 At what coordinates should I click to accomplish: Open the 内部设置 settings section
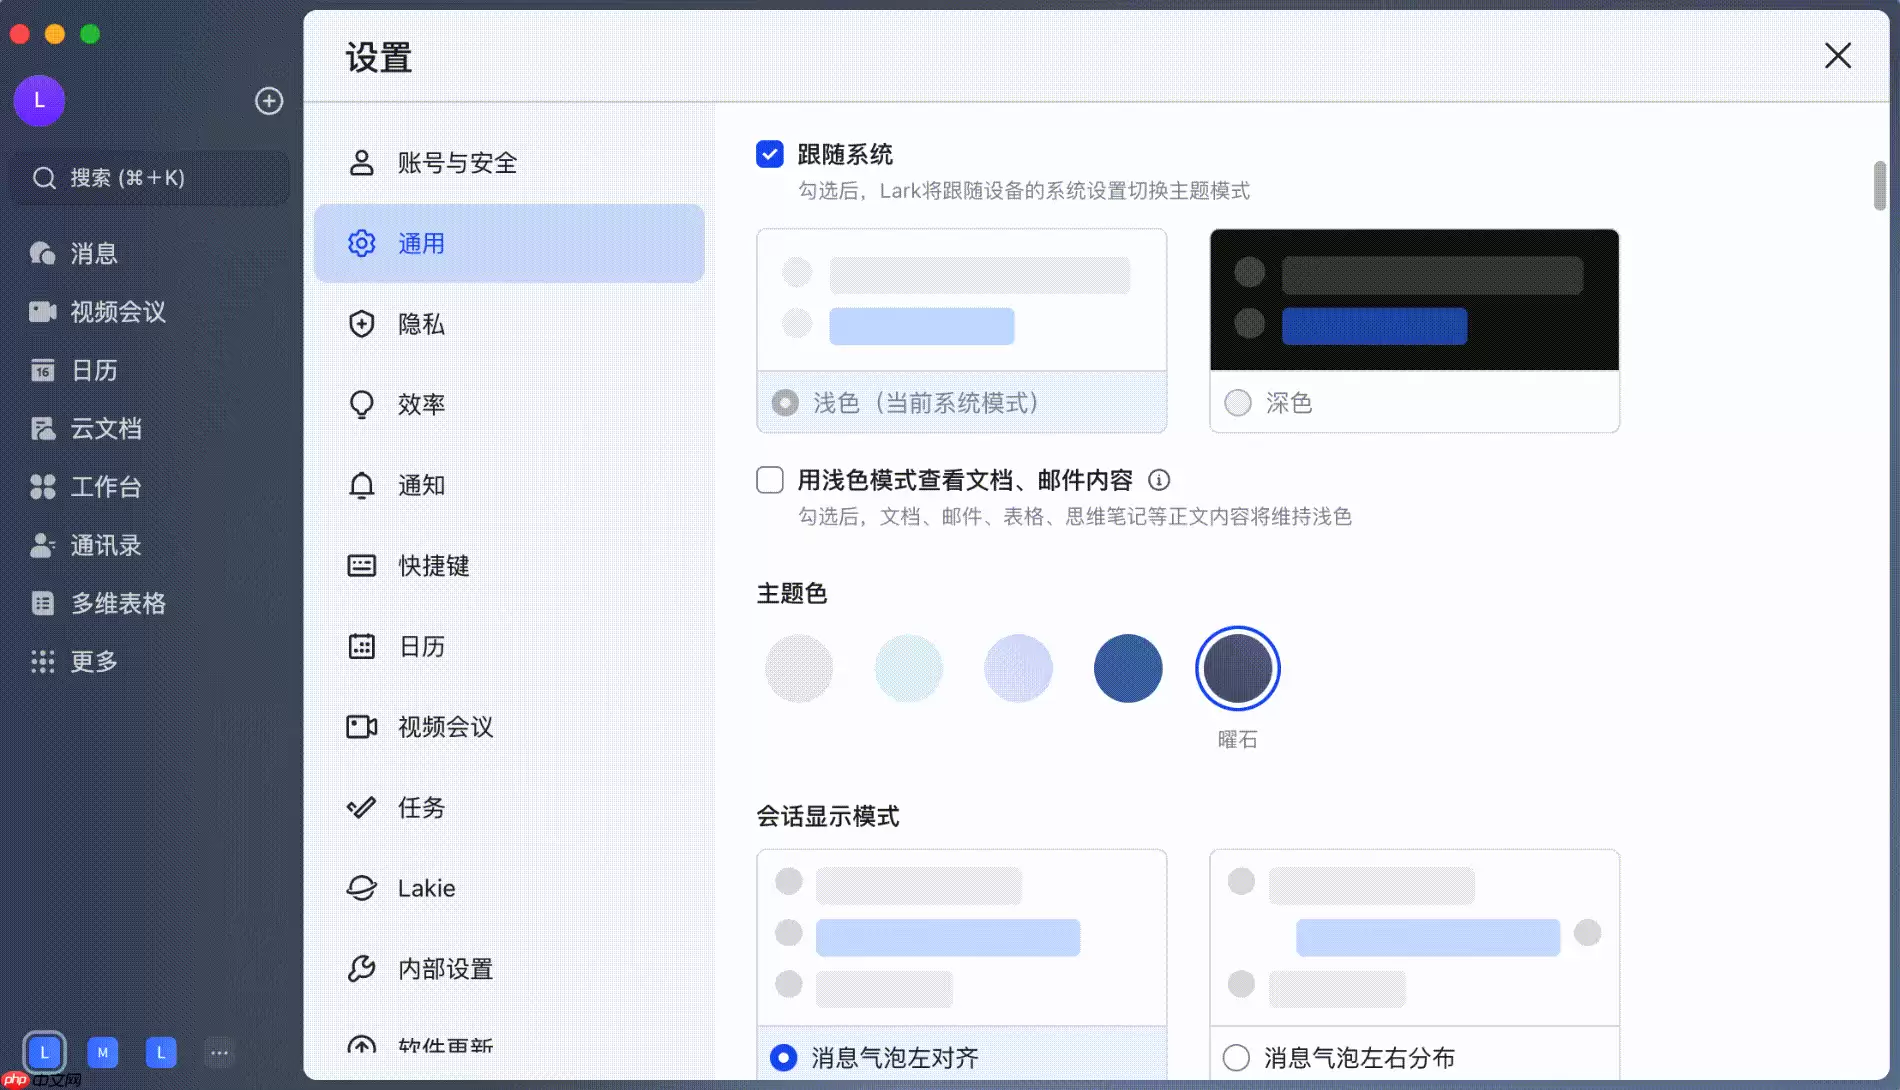click(444, 968)
